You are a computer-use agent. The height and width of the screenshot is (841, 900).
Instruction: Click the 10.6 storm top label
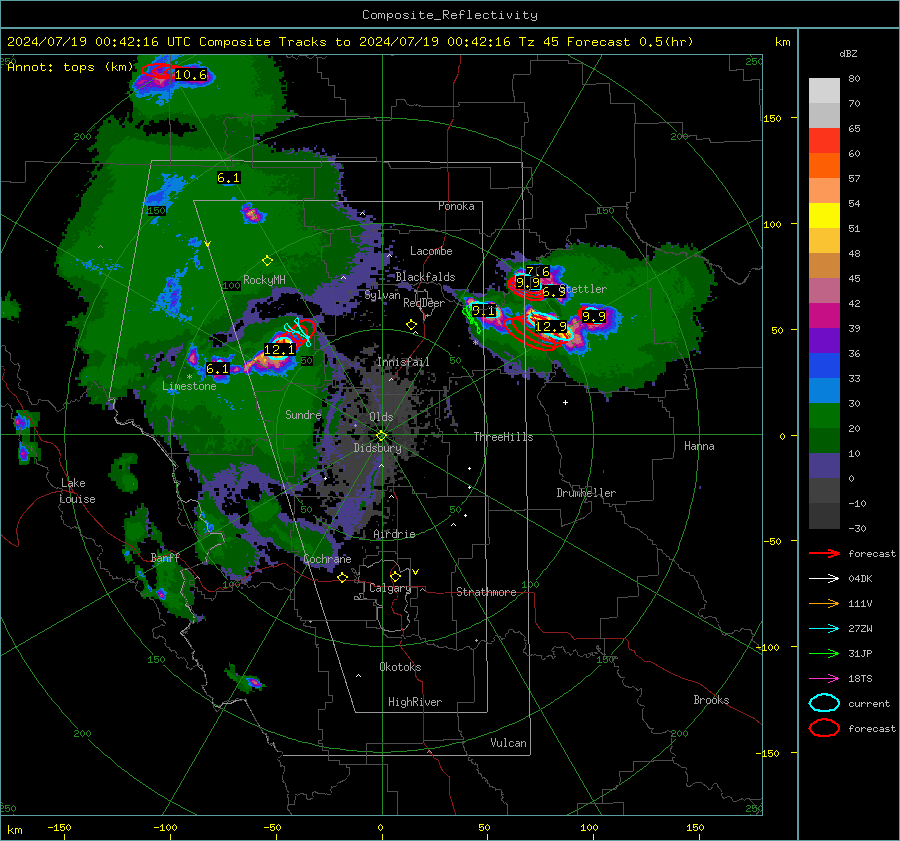(x=191, y=75)
